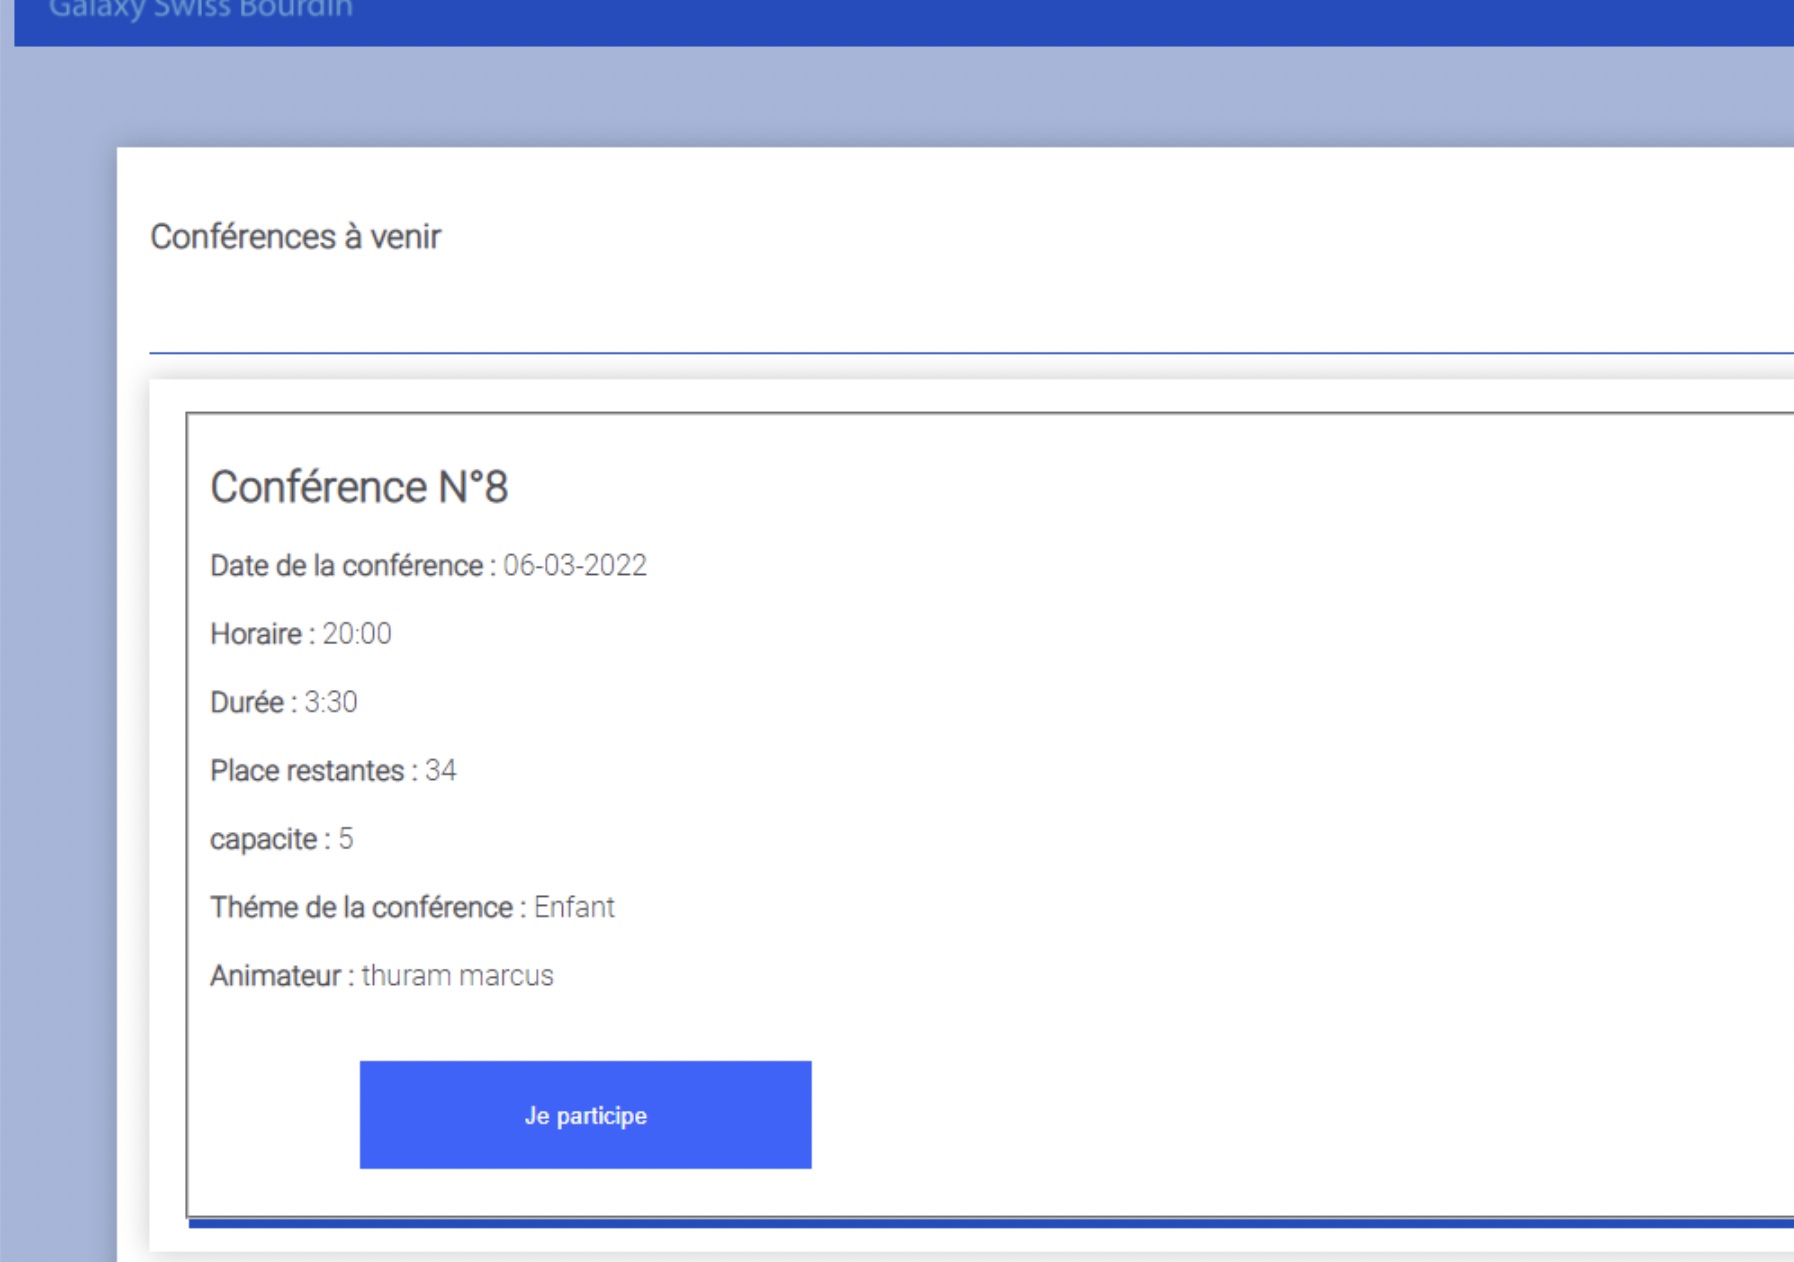Screen dimensions: 1794x1262
Task: Select the capacite value 5
Action: coord(346,838)
